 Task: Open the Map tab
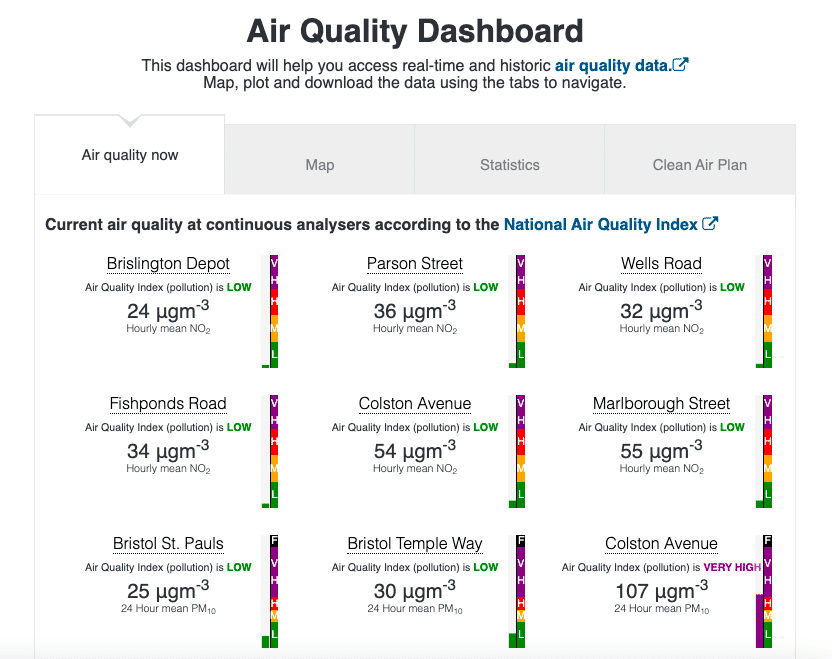320,165
